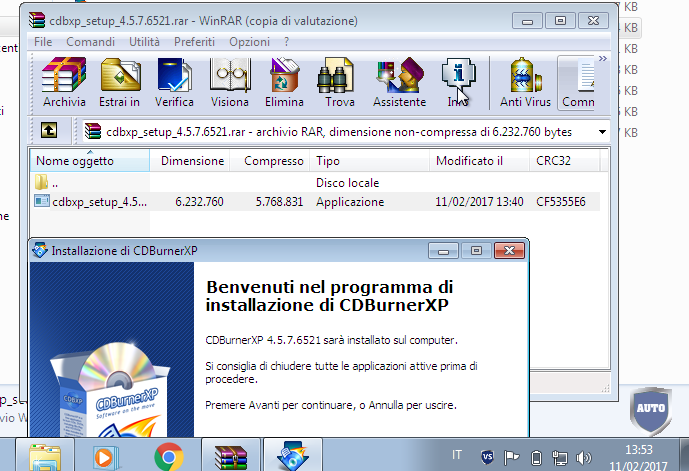The width and height of the screenshot is (689, 471).
Task: Click the Commento toolbar icon
Action: pyautogui.click(x=577, y=83)
